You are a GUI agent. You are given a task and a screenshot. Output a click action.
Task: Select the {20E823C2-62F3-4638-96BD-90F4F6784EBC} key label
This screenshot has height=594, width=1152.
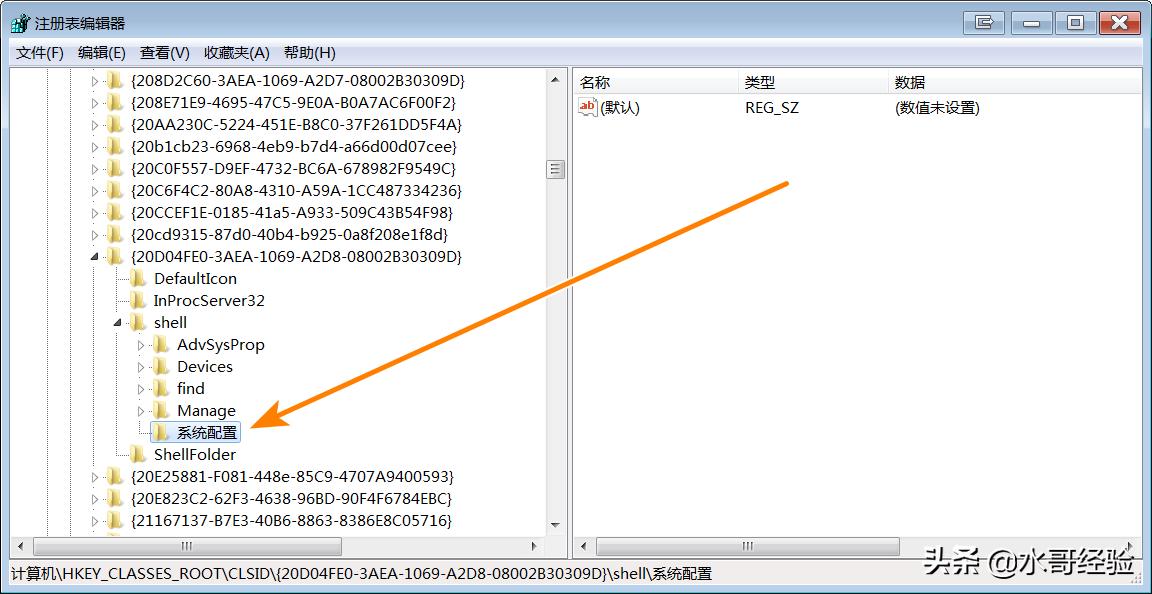pos(291,498)
